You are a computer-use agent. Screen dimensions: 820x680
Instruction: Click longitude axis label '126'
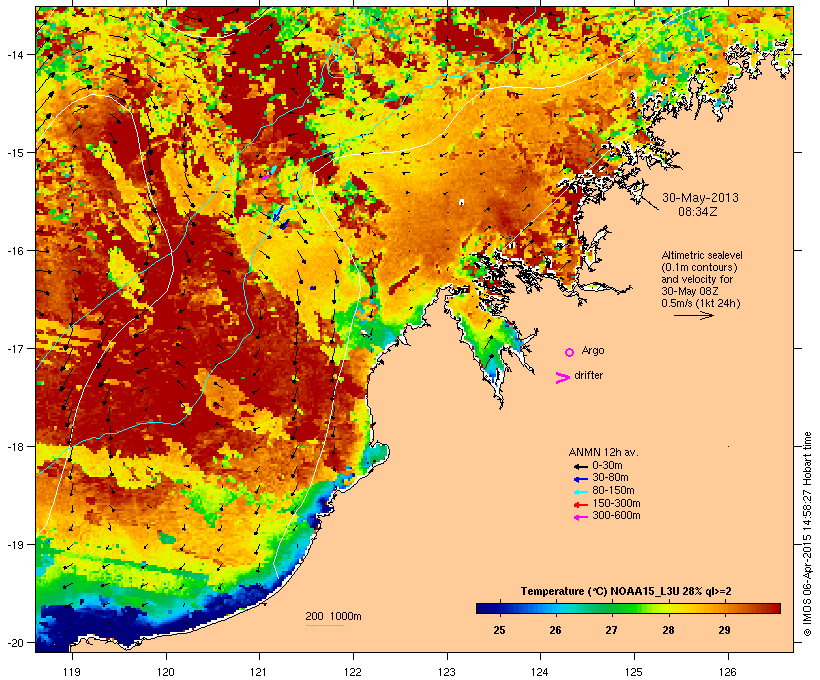pyautogui.click(x=727, y=672)
